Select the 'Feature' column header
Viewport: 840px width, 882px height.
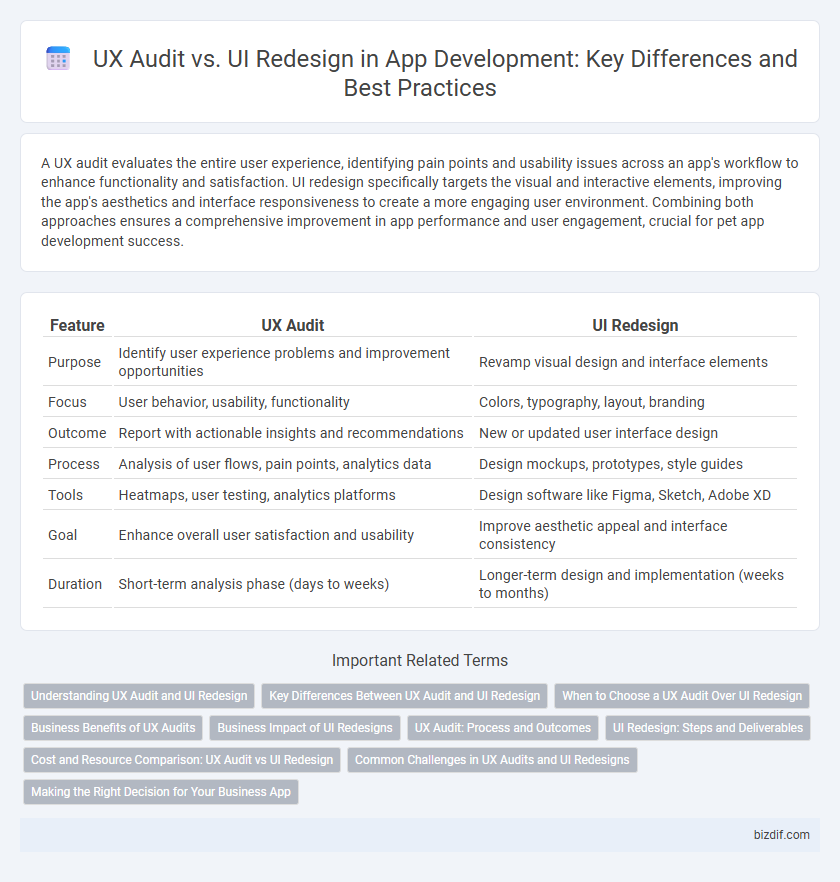pos(76,325)
